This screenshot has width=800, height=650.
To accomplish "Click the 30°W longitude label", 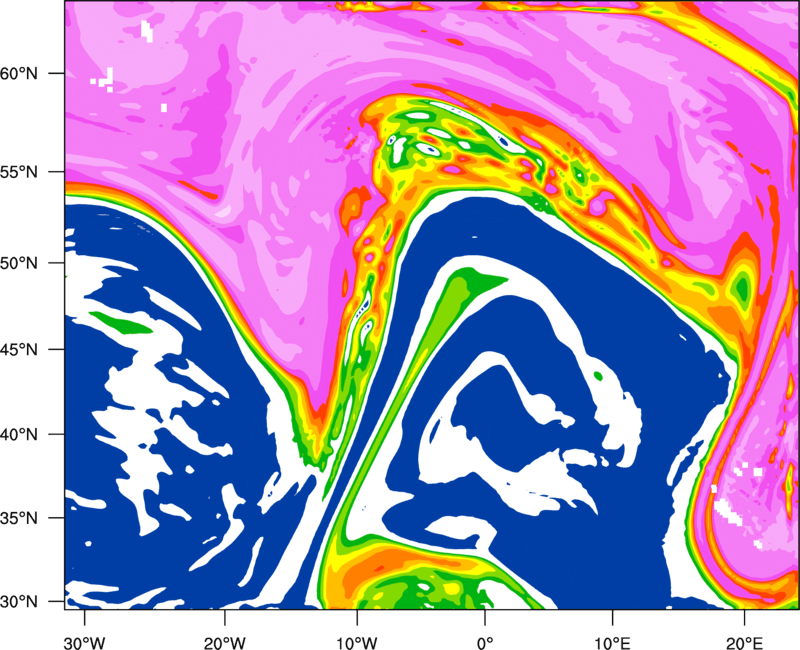I will click(x=85, y=642).
